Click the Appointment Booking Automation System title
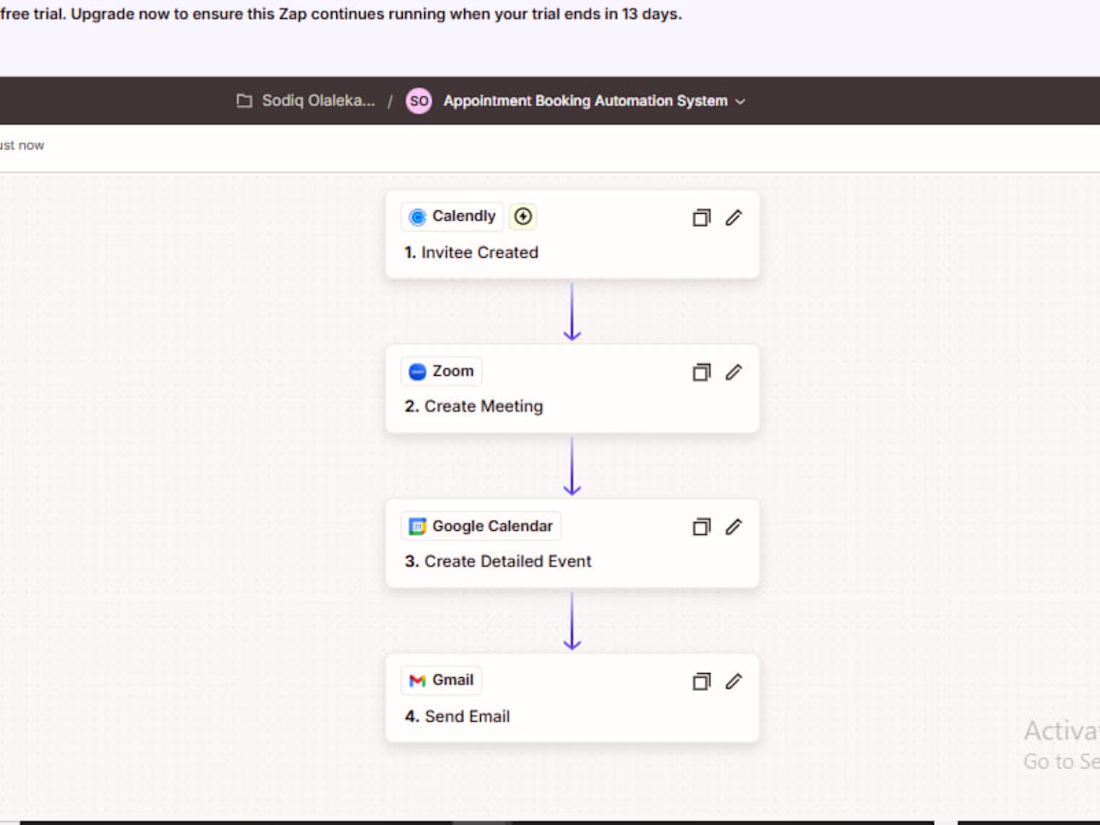Screen dimensions: 1100x825 coord(585,101)
